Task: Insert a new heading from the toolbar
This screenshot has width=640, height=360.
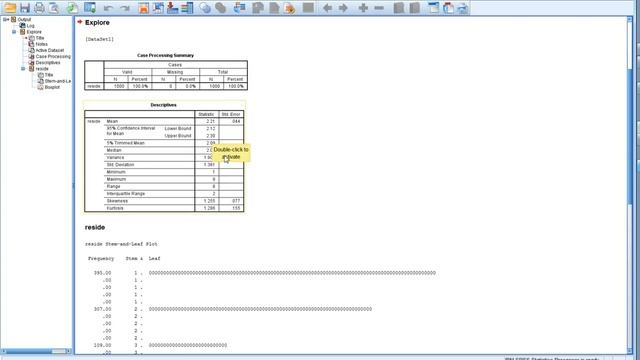Action: tap(433, 7)
